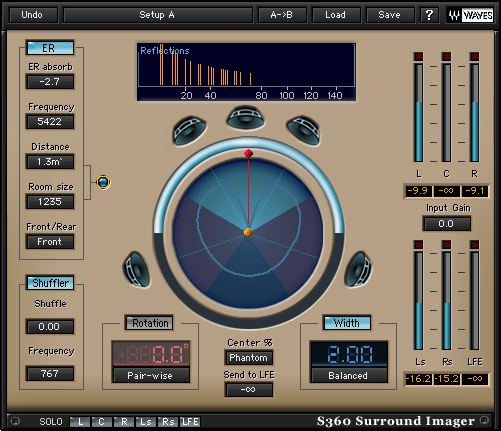This screenshot has width=501, height=431.
Task: Click the bottom-left corner round icon
Action: [x=15, y=421]
